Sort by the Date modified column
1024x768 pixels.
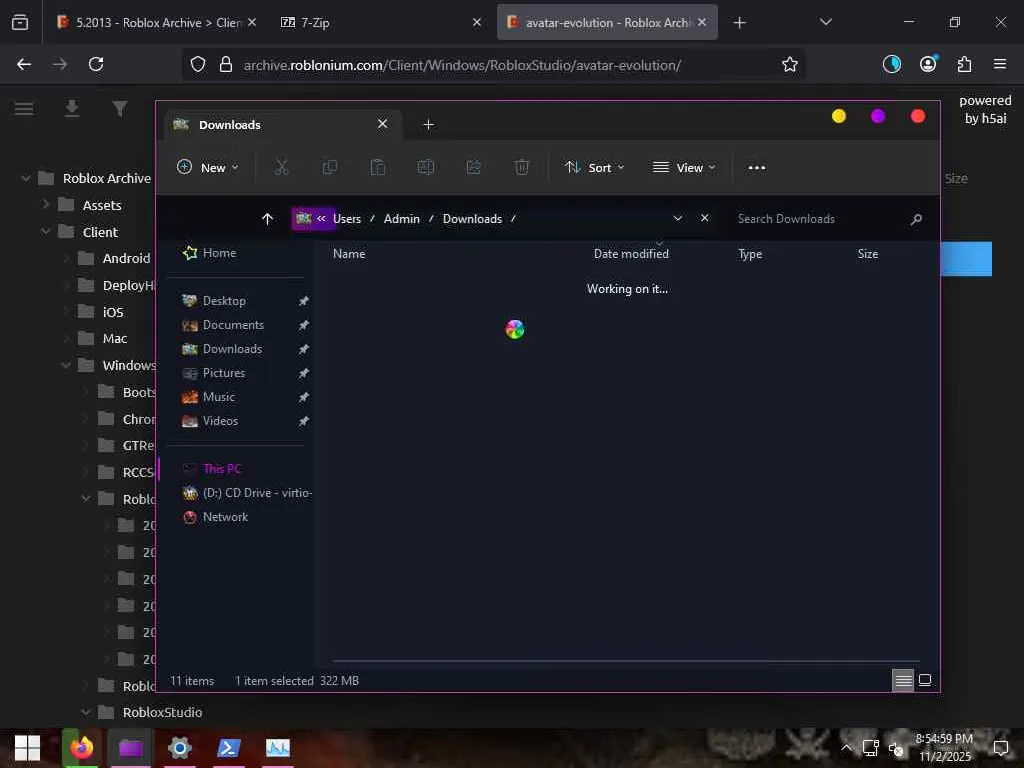631,253
